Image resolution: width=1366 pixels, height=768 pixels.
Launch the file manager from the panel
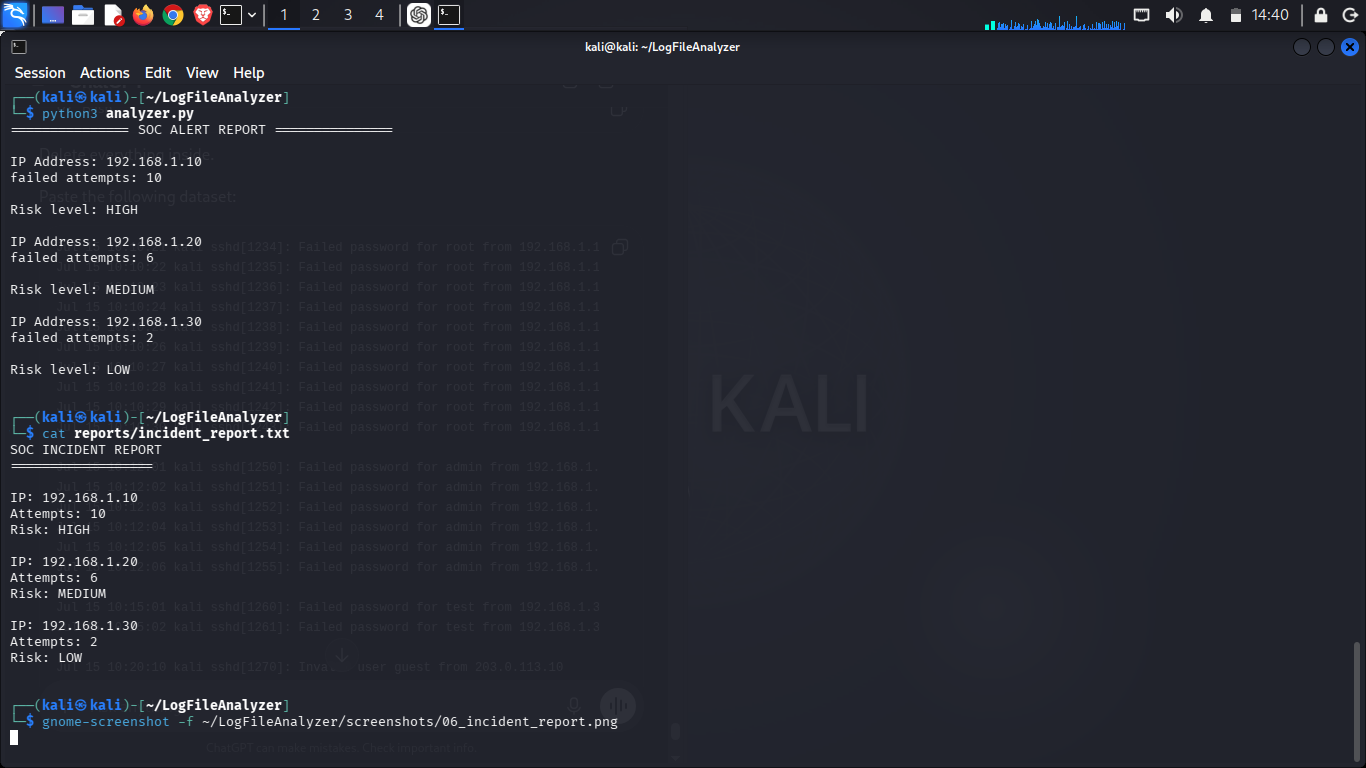point(83,15)
